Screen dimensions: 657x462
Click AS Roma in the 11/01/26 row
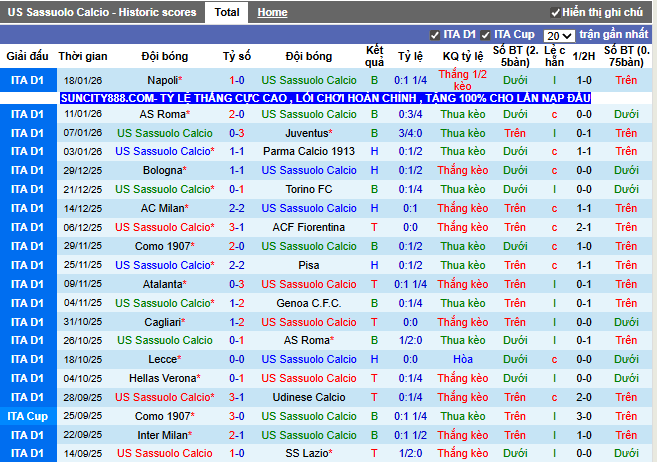click(x=163, y=114)
